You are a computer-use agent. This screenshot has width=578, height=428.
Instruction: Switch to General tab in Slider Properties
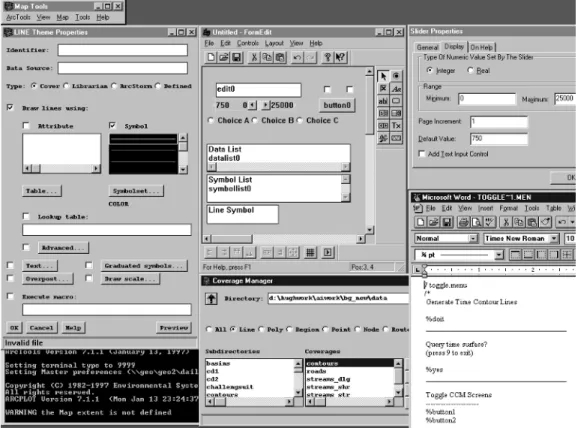click(x=427, y=47)
